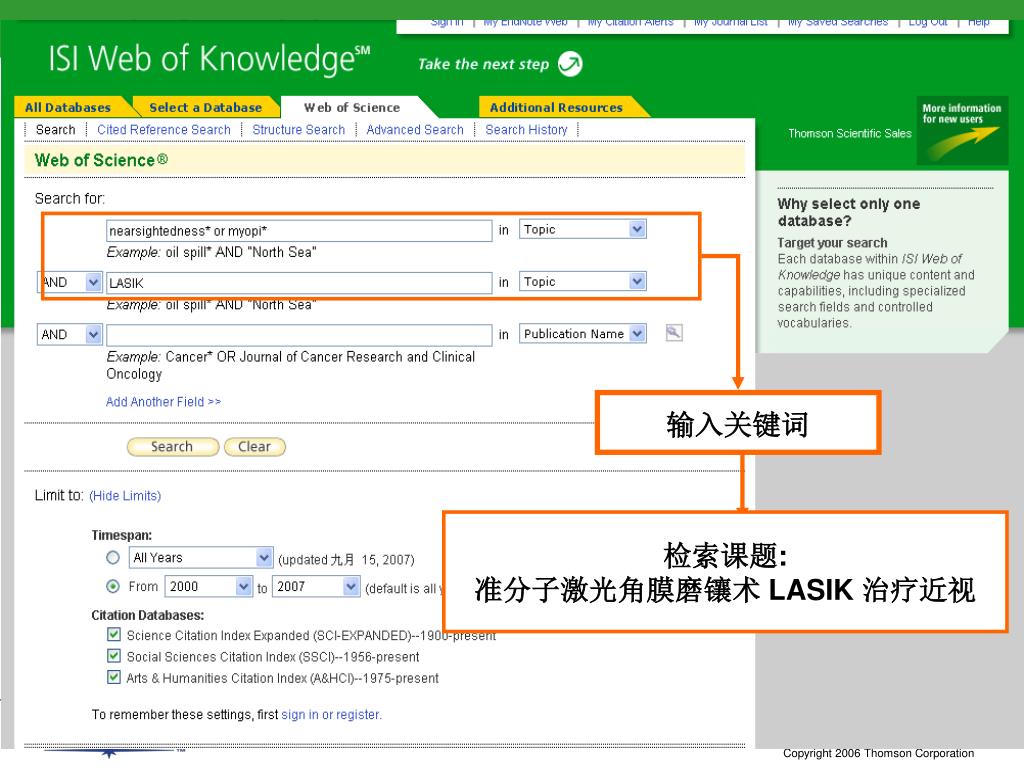1024x768 pixels.
Task: Toggle Arts & Humanities Citation Index checkbox
Action: coord(114,677)
